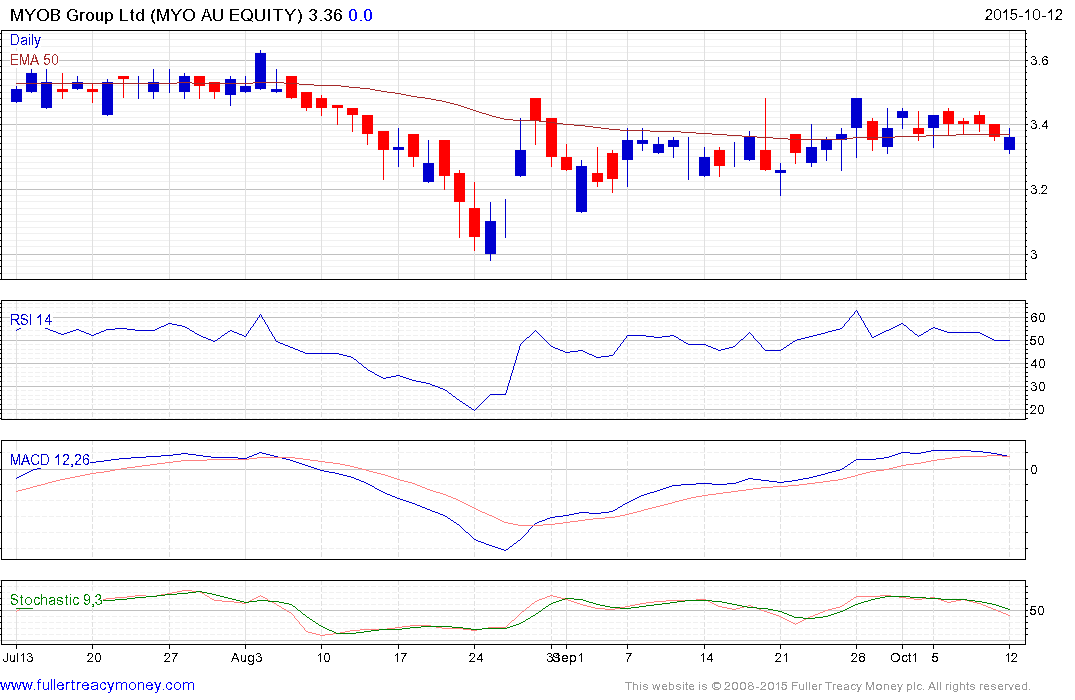
Task: Click the www.fullertreacymoney.com link
Action: tap(98, 685)
